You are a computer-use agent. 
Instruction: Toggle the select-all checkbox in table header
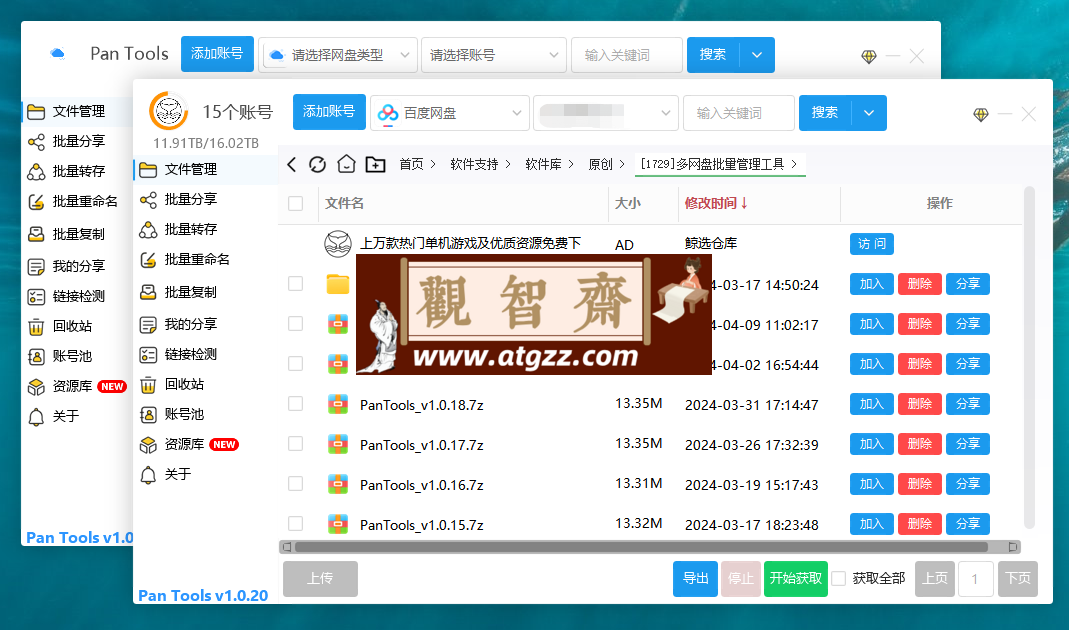(295, 203)
